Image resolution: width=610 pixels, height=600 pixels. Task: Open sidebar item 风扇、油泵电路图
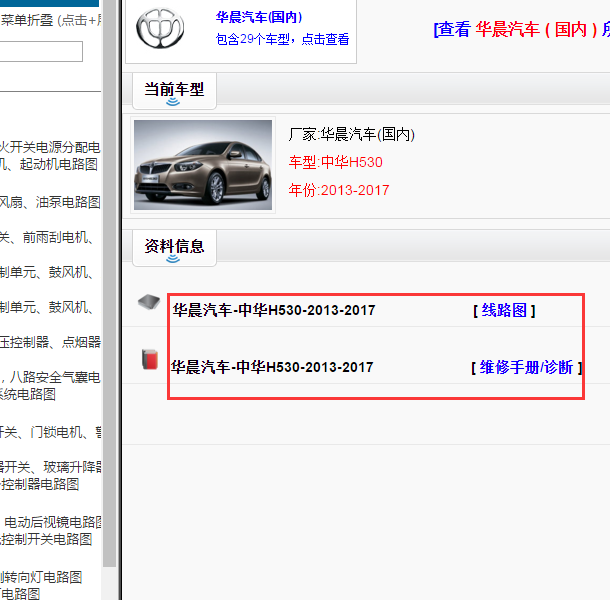50,202
